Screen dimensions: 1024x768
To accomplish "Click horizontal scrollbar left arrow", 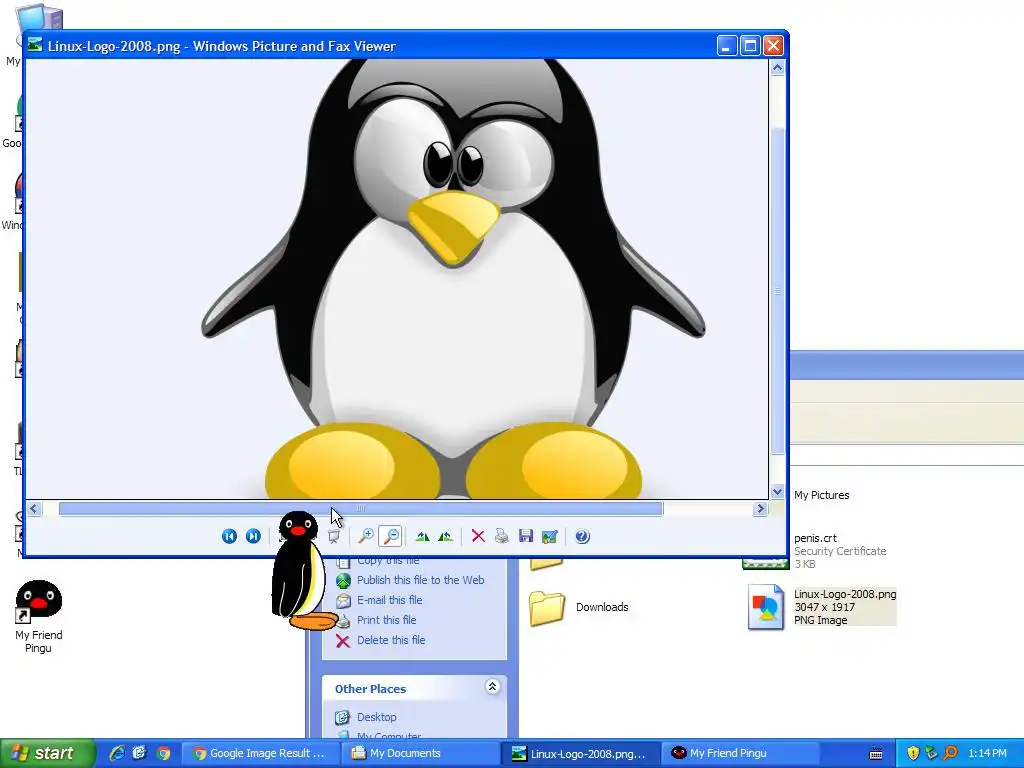I will pyautogui.click(x=34, y=509).
